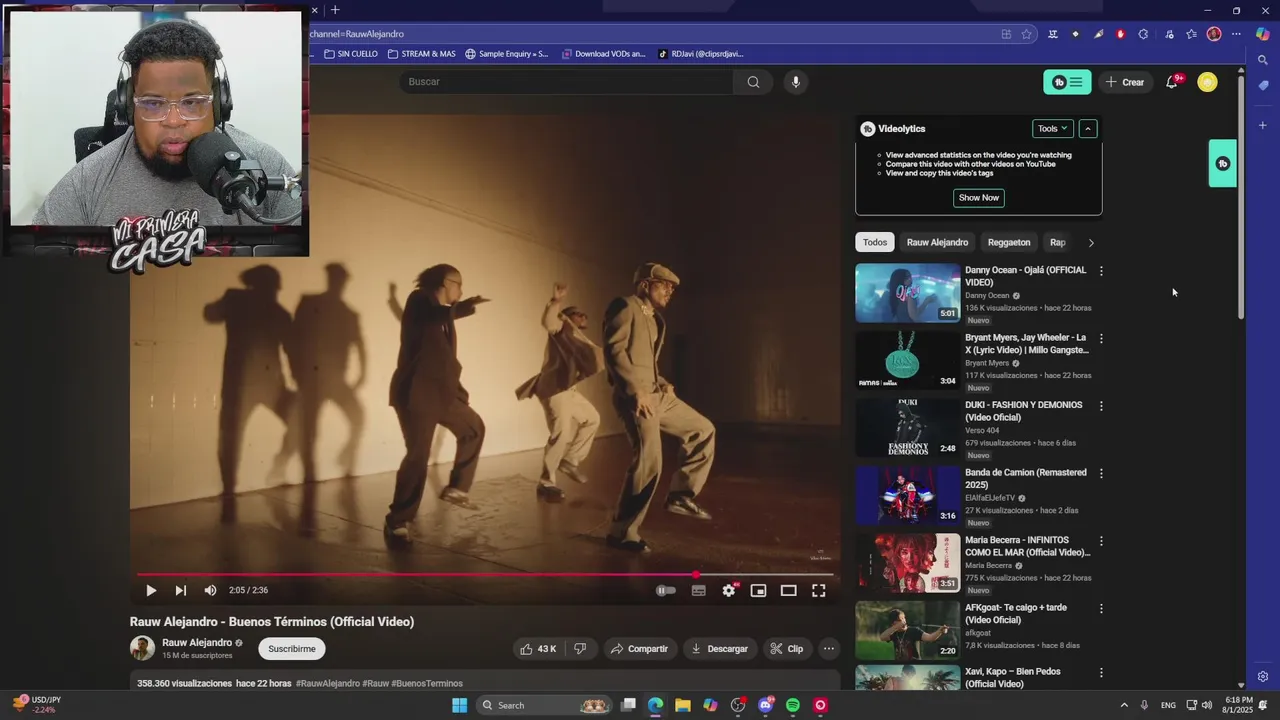1280x720 pixels.
Task: Skip to the next video
Action: click(180, 591)
